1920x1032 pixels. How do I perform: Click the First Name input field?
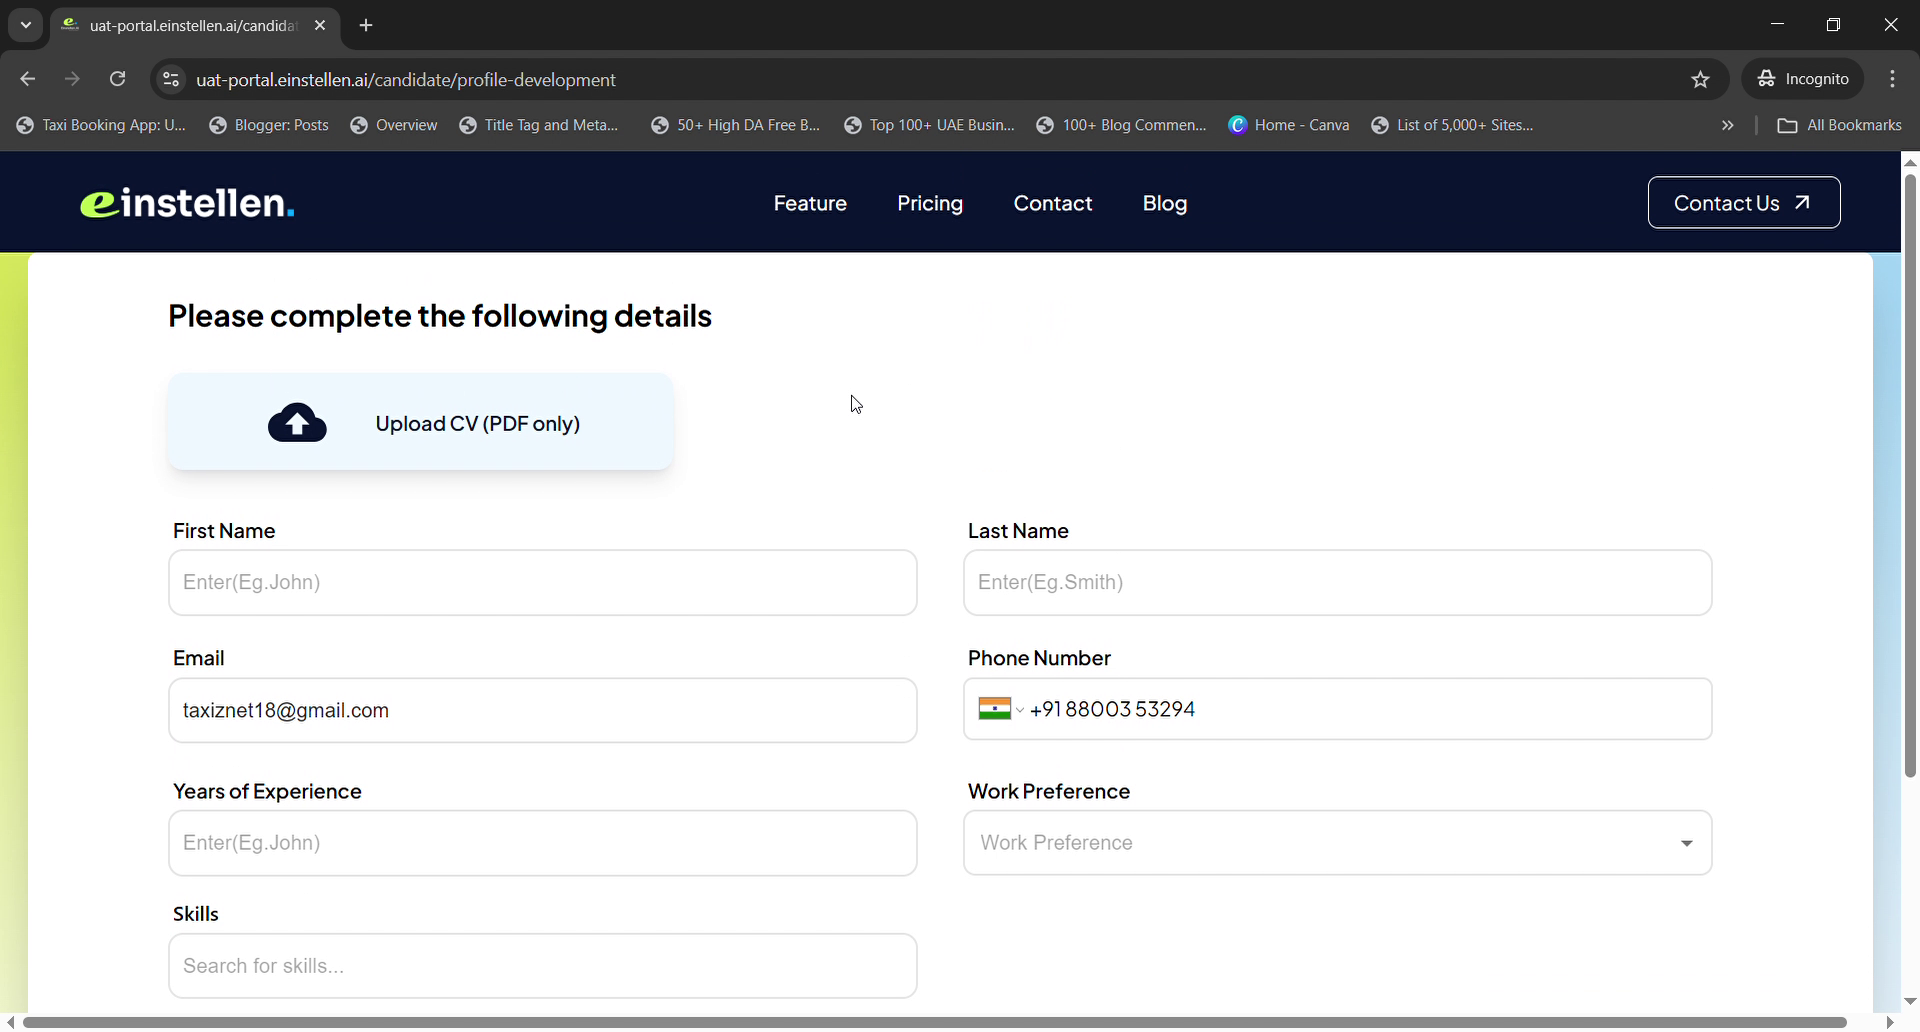click(542, 582)
